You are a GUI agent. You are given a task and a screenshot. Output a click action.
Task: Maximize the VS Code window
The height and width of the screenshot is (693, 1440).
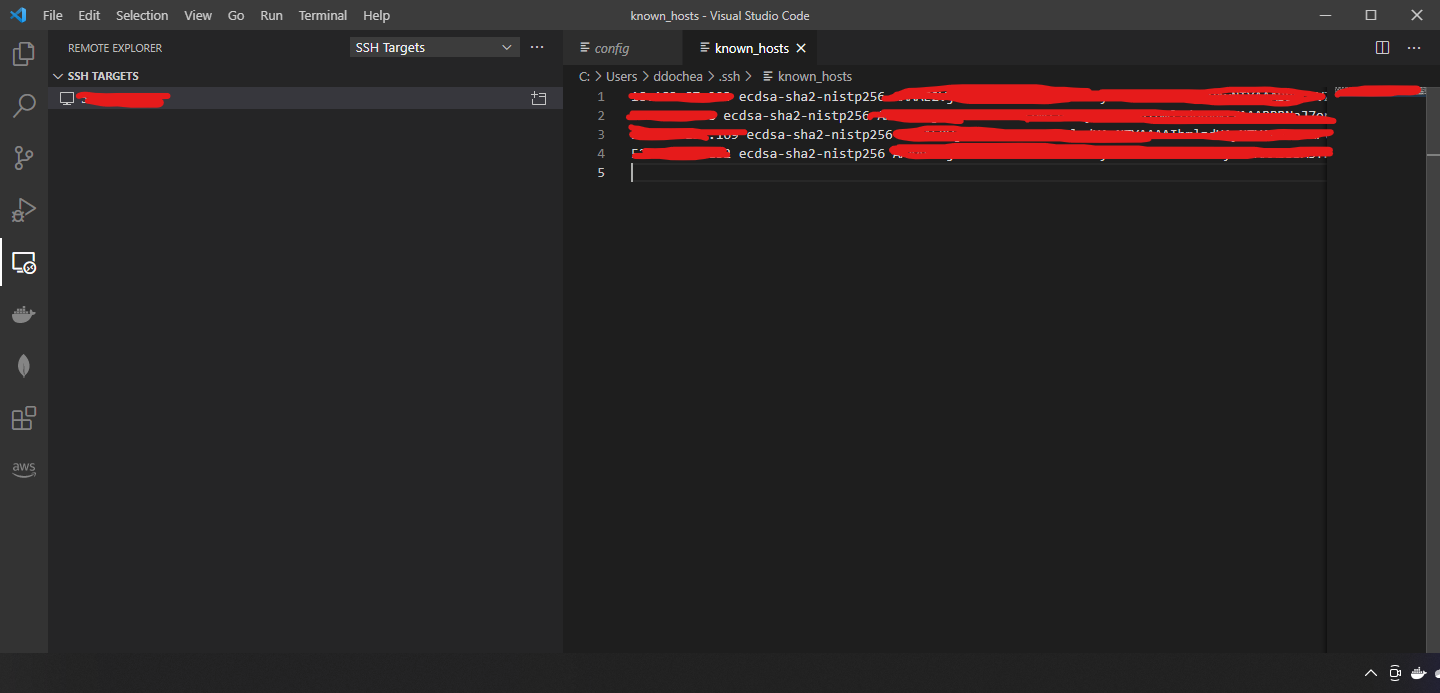click(x=1371, y=15)
